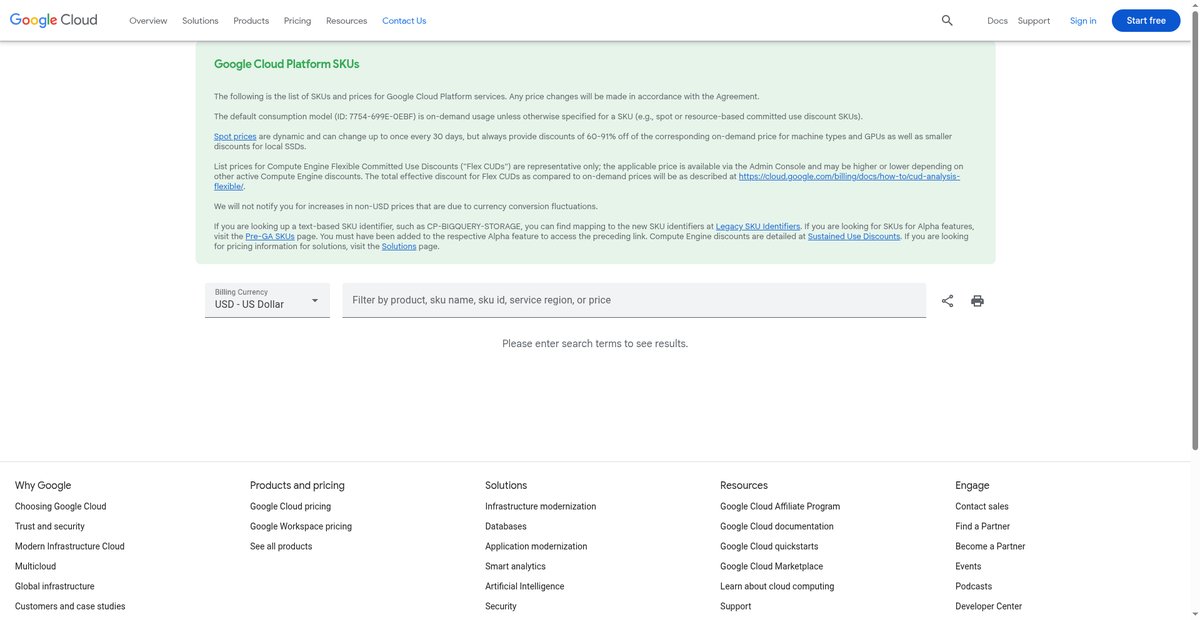Image resolution: width=1200 pixels, height=620 pixels.
Task: Open Trust and security footer link
Action: point(50,526)
